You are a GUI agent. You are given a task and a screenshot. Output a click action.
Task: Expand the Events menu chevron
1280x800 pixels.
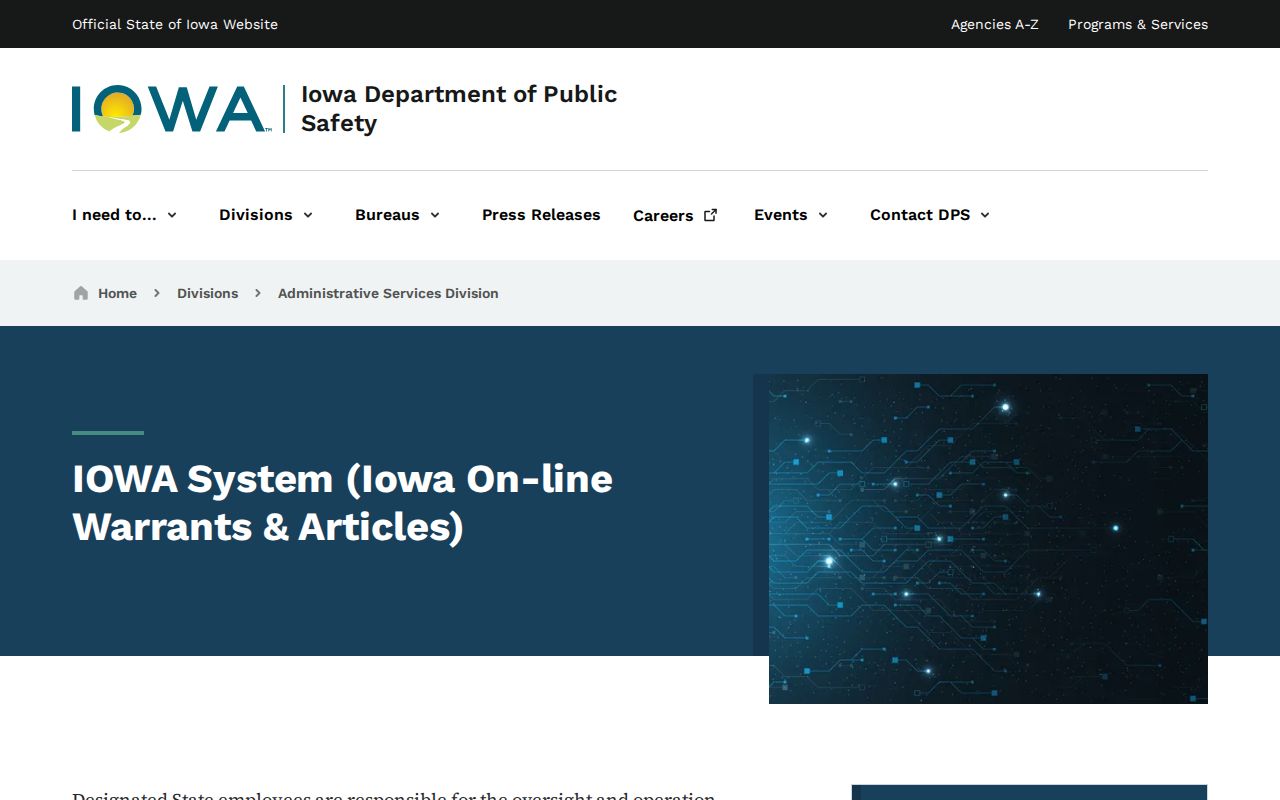pyautogui.click(x=823, y=215)
